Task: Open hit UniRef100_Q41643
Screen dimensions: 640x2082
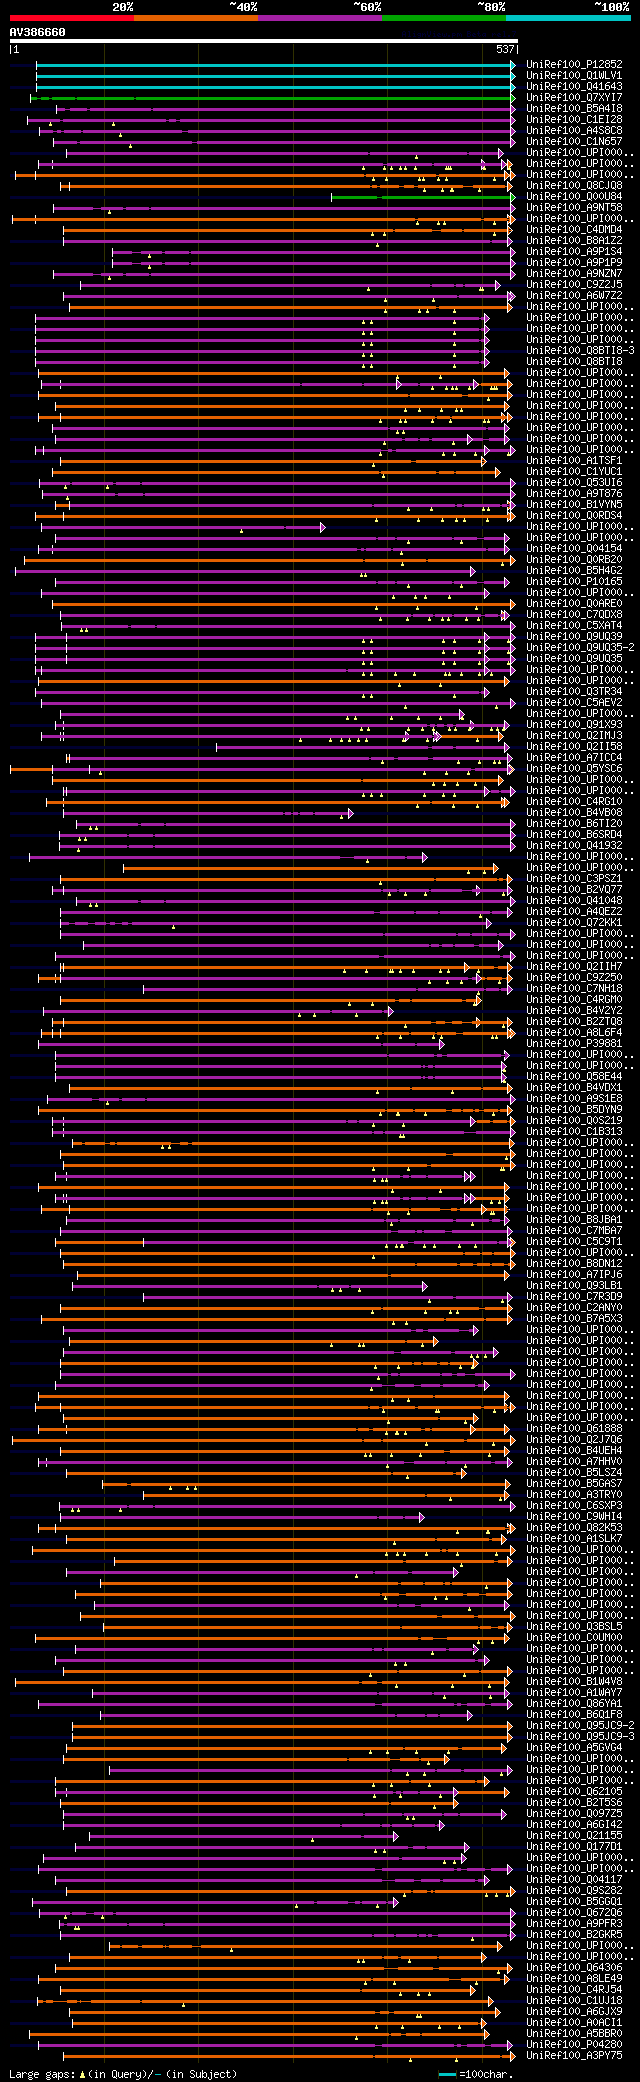Action: [574, 86]
